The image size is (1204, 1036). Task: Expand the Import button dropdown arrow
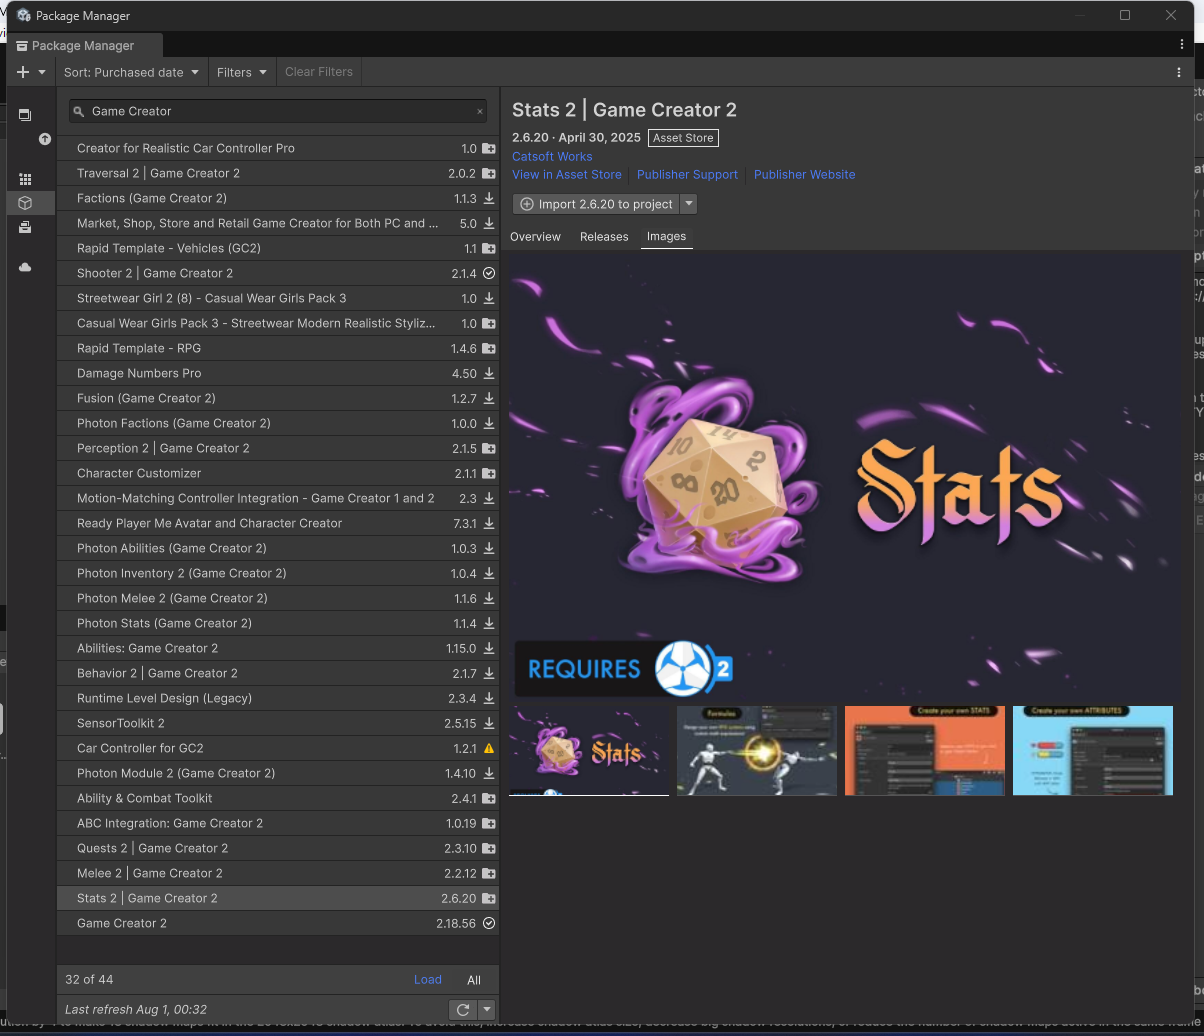688,204
